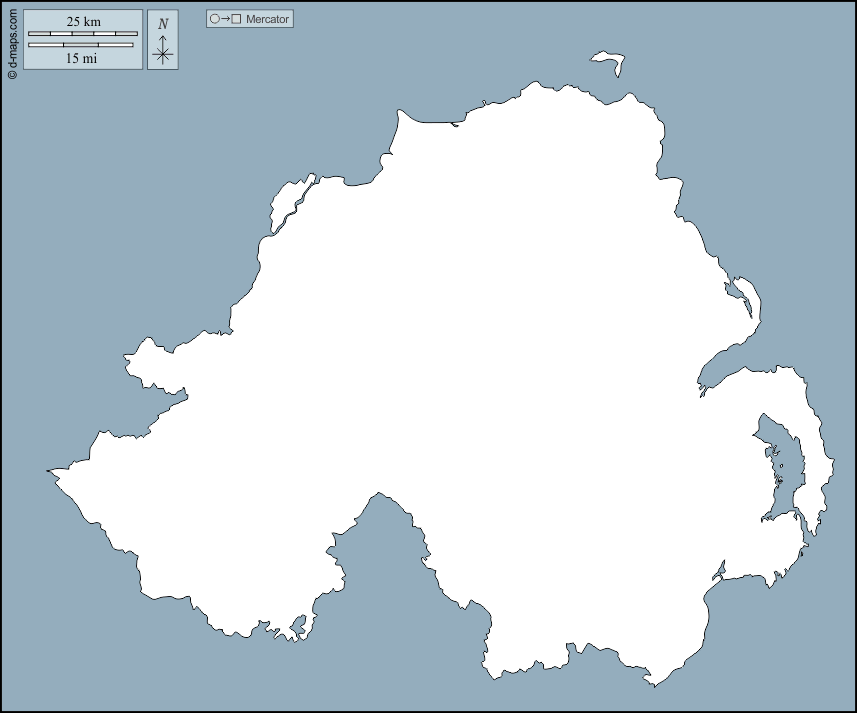Click the small inlet on the southeast coast
The width and height of the screenshot is (857, 713).
point(716,574)
